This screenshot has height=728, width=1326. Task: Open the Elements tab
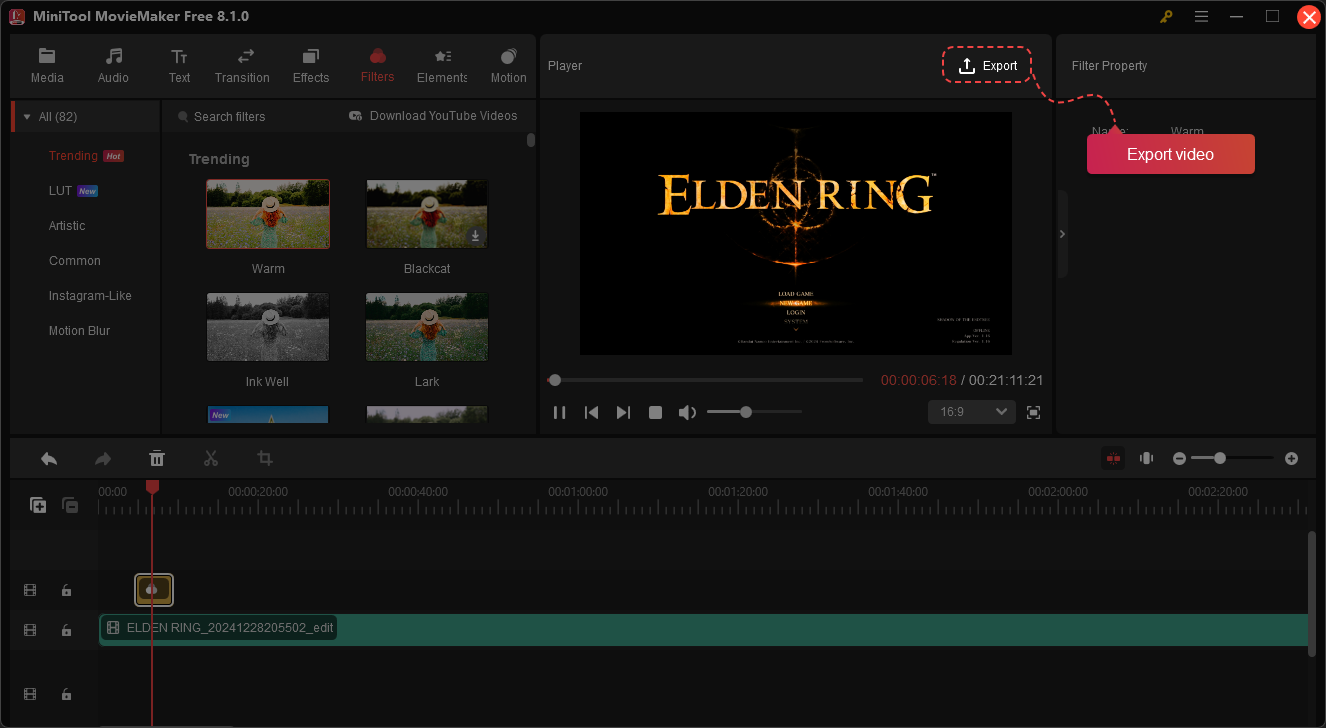(442, 66)
